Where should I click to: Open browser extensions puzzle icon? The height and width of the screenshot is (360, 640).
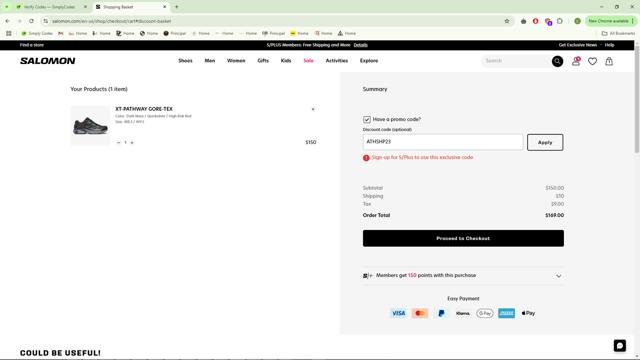[x=560, y=21]
